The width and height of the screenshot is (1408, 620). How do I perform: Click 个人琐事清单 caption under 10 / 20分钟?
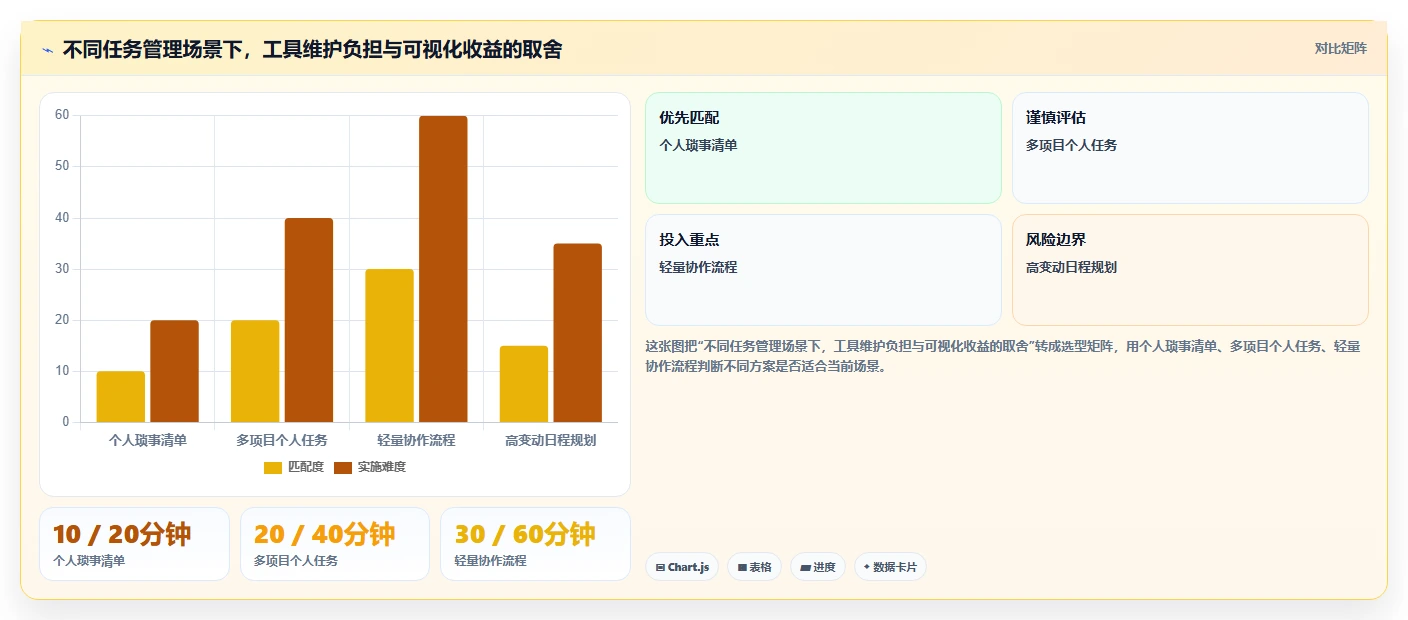tap(89, 561)
